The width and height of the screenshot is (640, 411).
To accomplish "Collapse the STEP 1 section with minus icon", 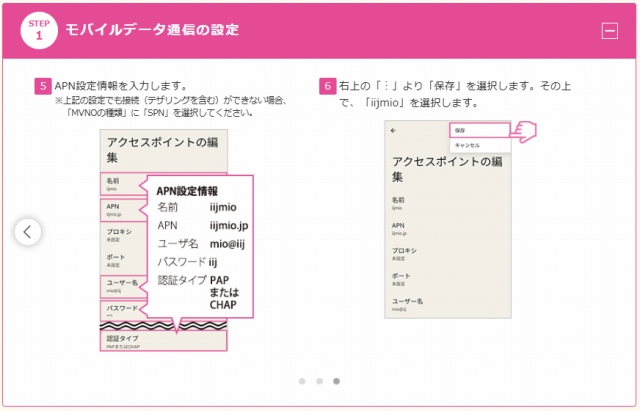I will click(609, 31).
